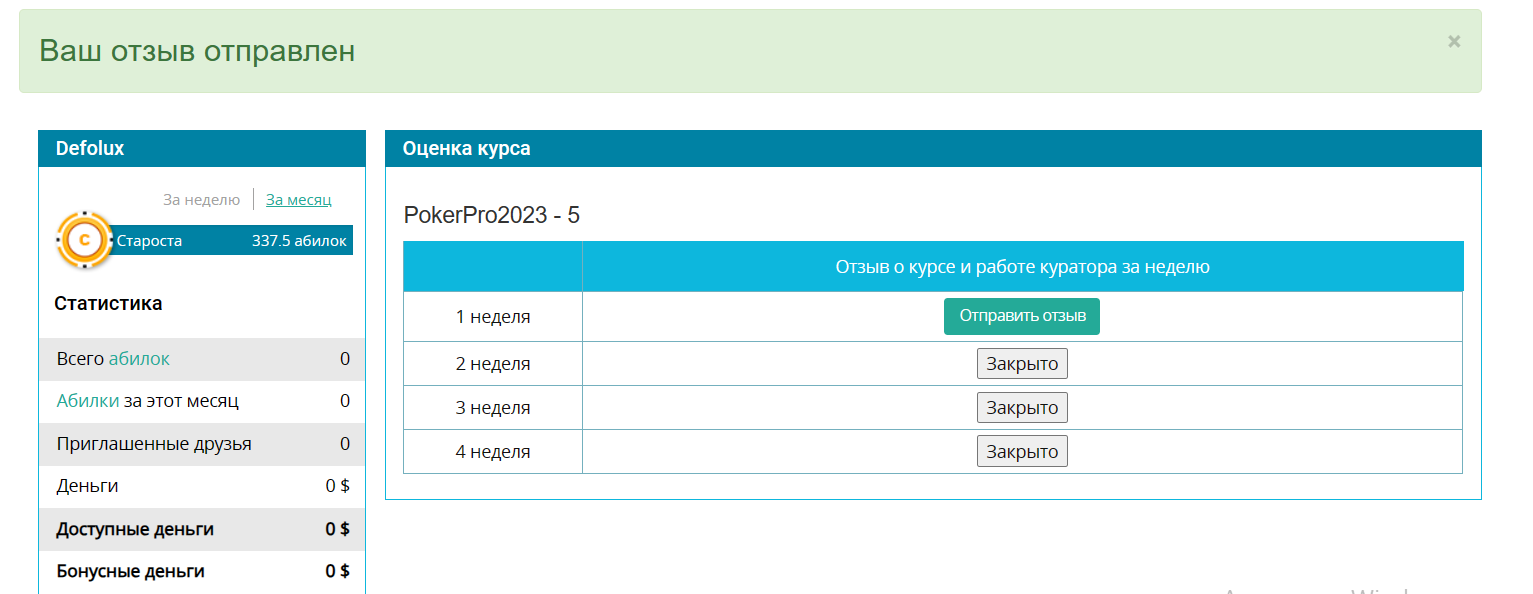Image resolution: width=1533 pixels, height=594 pixels.
Task: Click the "Закрыто" button for 2 неделя
Action: (x=1022, y=364)
